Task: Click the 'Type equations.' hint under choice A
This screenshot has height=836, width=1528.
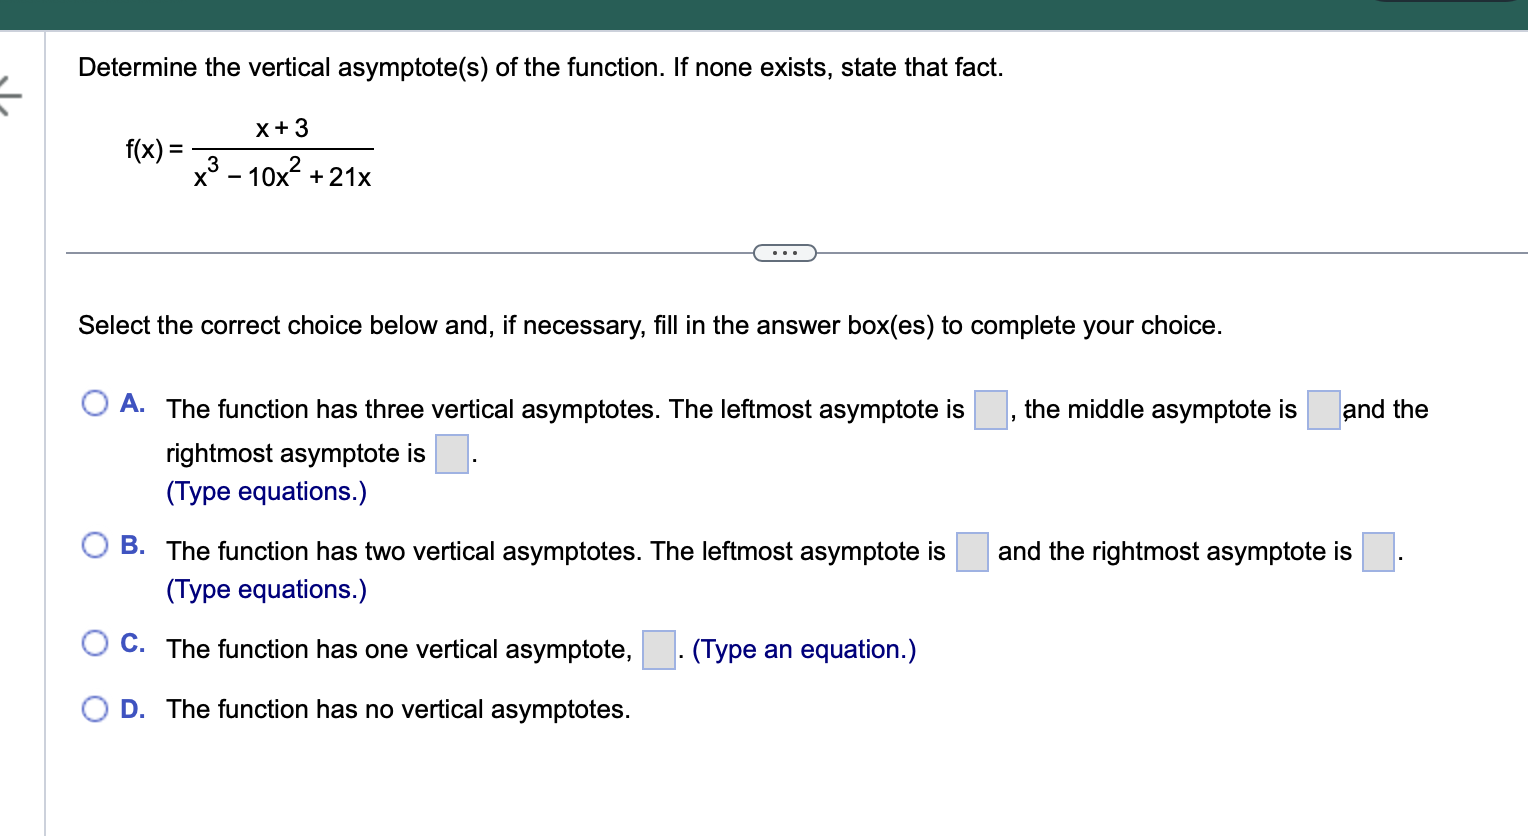Action: [265, 491]
